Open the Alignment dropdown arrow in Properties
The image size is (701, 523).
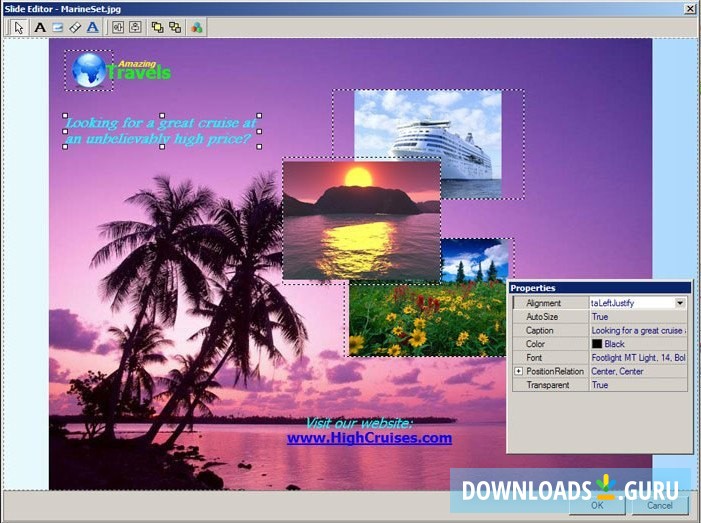[x=680, y=303]
